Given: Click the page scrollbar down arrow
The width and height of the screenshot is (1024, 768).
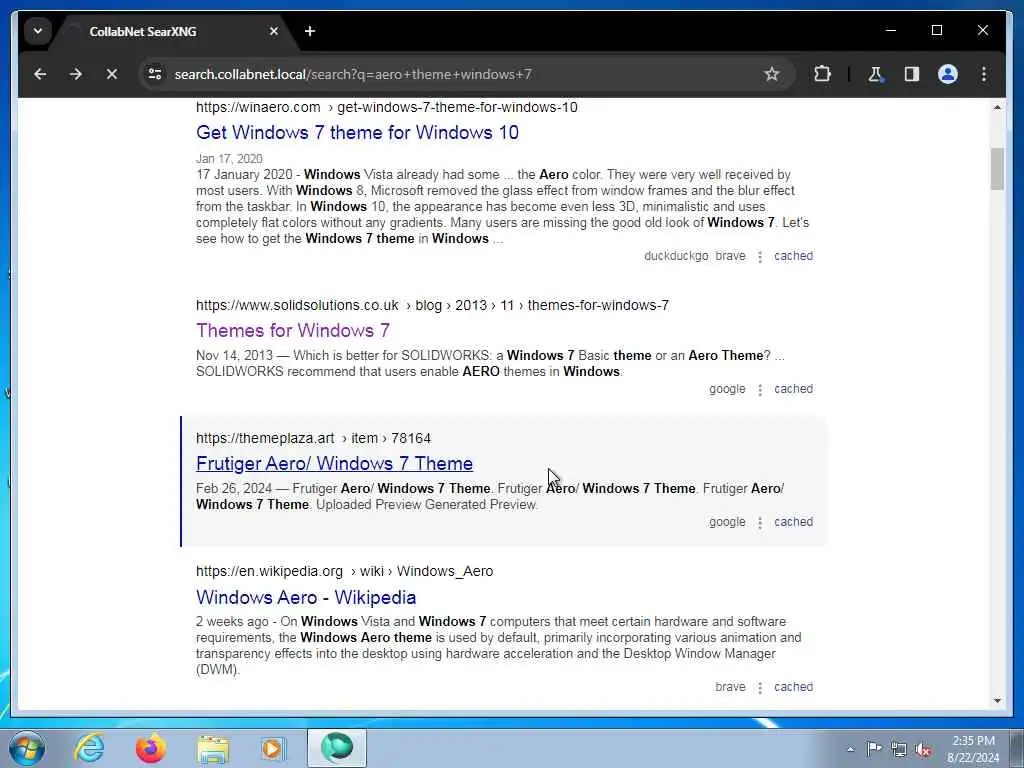Looking at the screenshot, I should pos(997,701).
